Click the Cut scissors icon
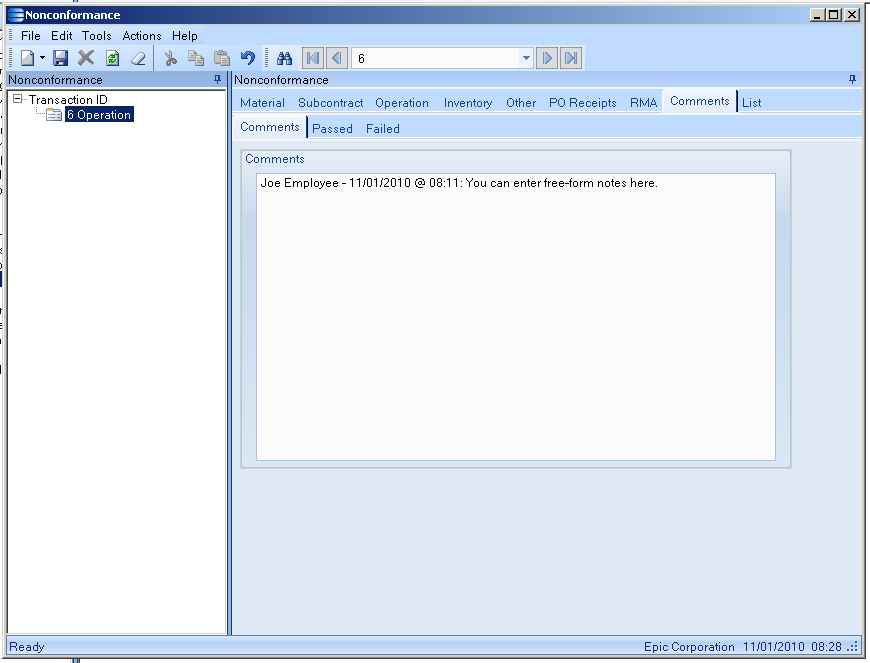 point(170,58)
